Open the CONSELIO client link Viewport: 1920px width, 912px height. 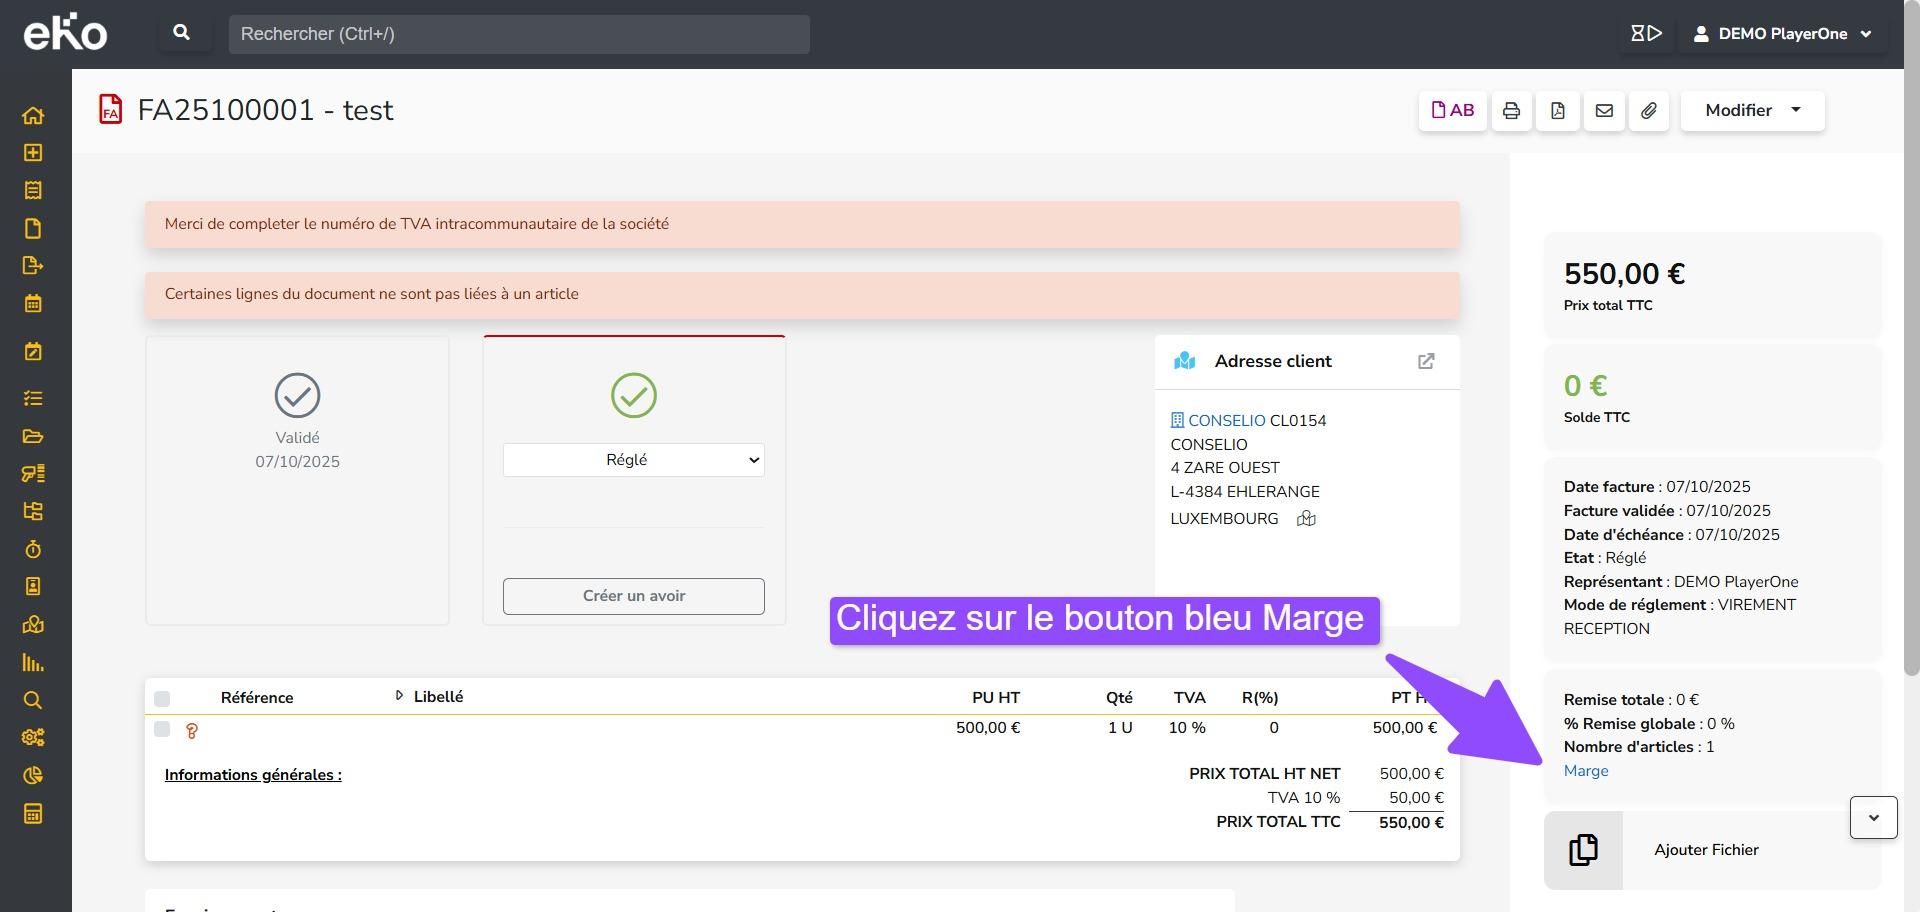pos(1226,421)
